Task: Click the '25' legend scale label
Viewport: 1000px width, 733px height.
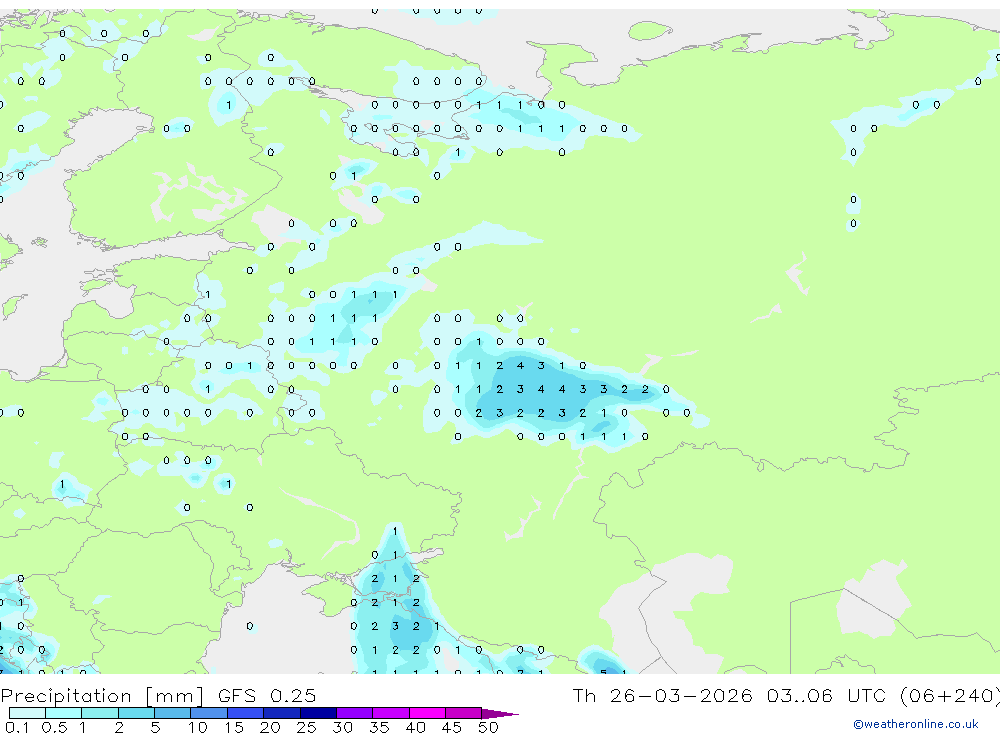Action: (307, 727)
